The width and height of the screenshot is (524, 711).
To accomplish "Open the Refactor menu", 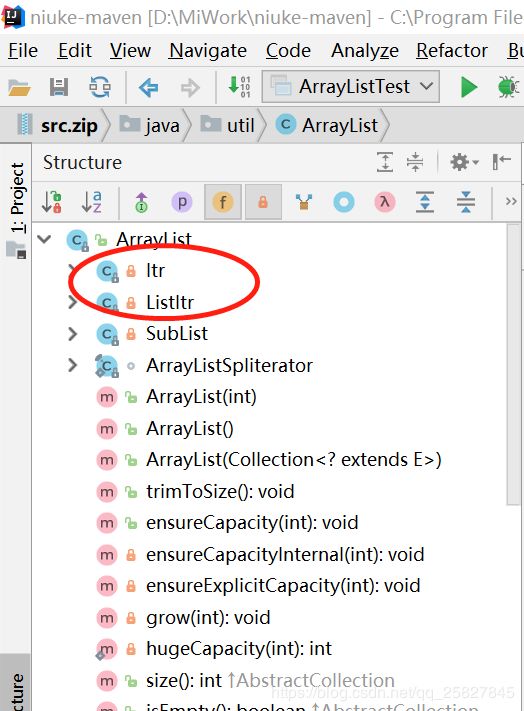I will (452, 50).
